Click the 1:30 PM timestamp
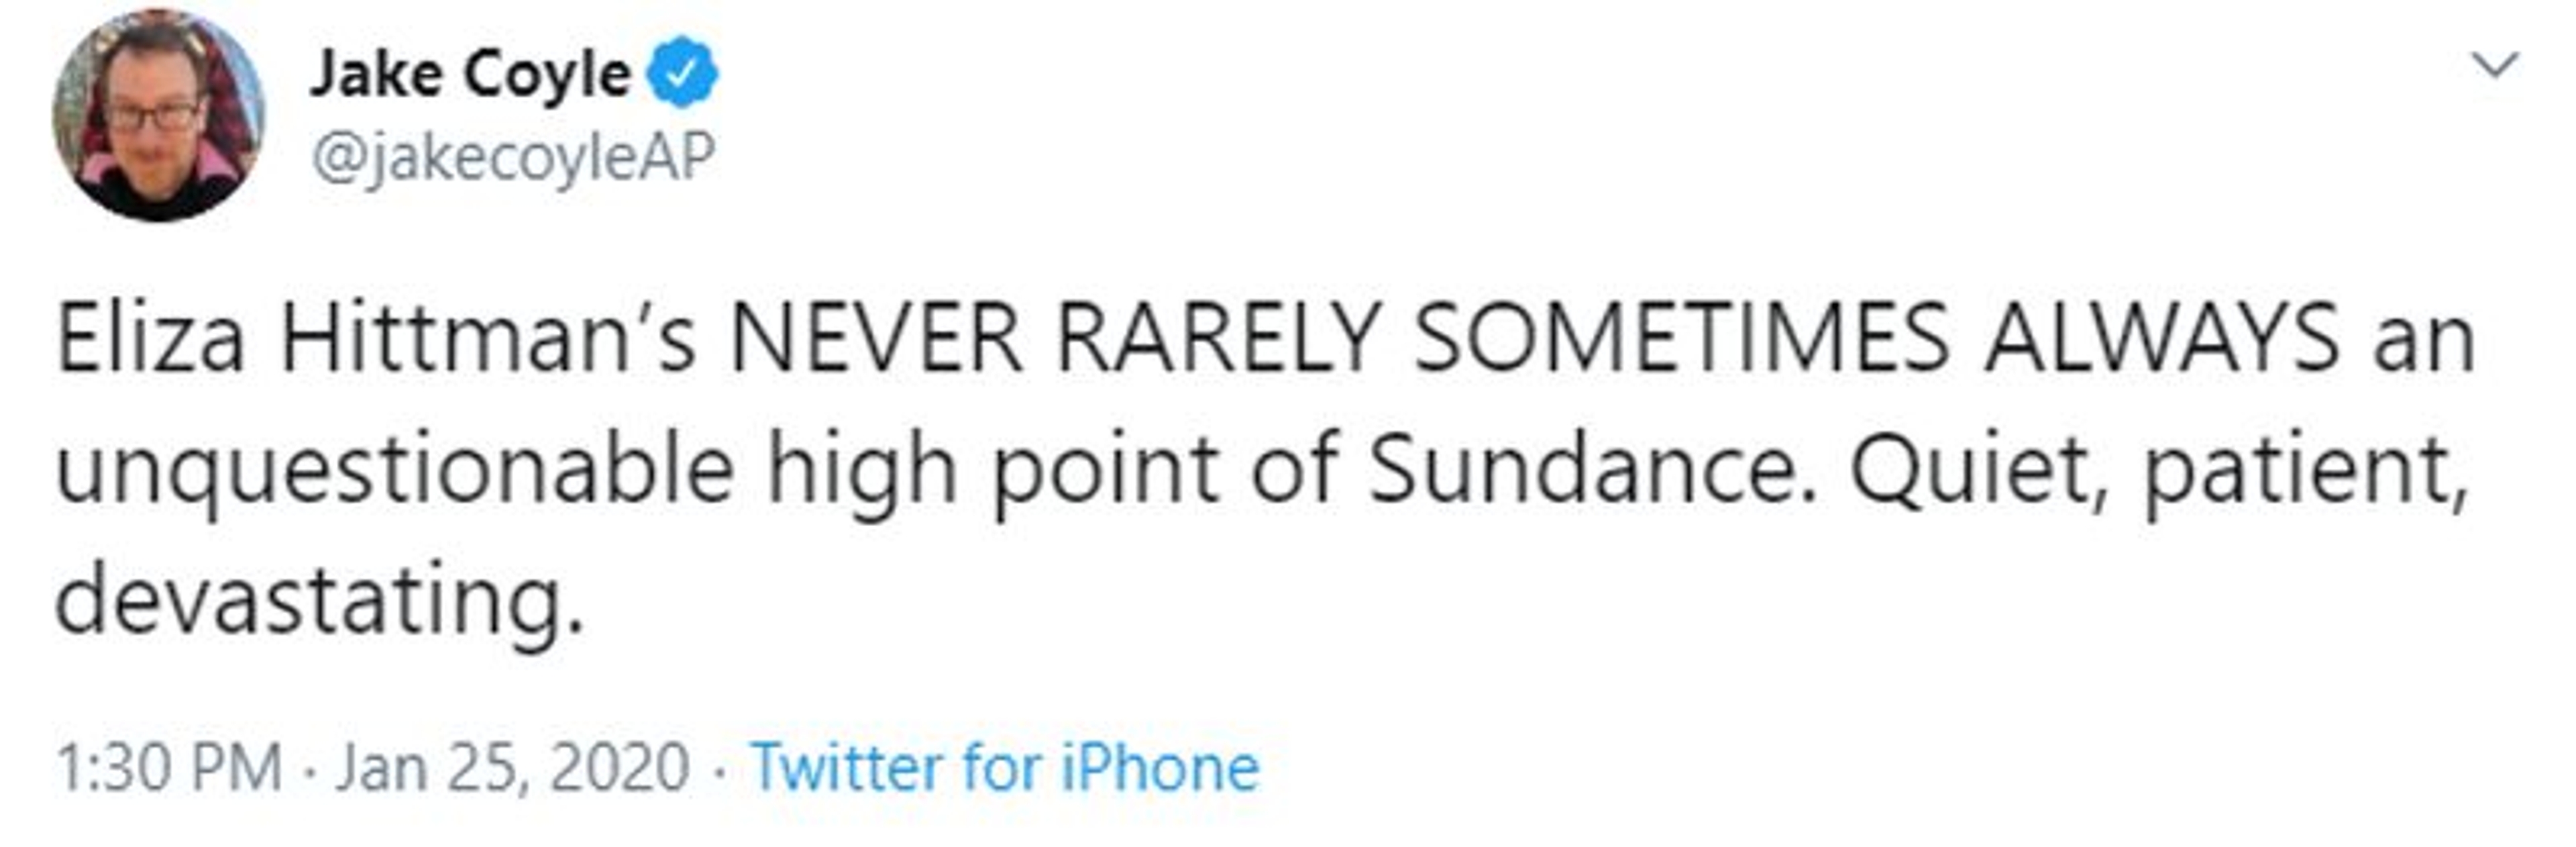 click(x=169, y=768)
